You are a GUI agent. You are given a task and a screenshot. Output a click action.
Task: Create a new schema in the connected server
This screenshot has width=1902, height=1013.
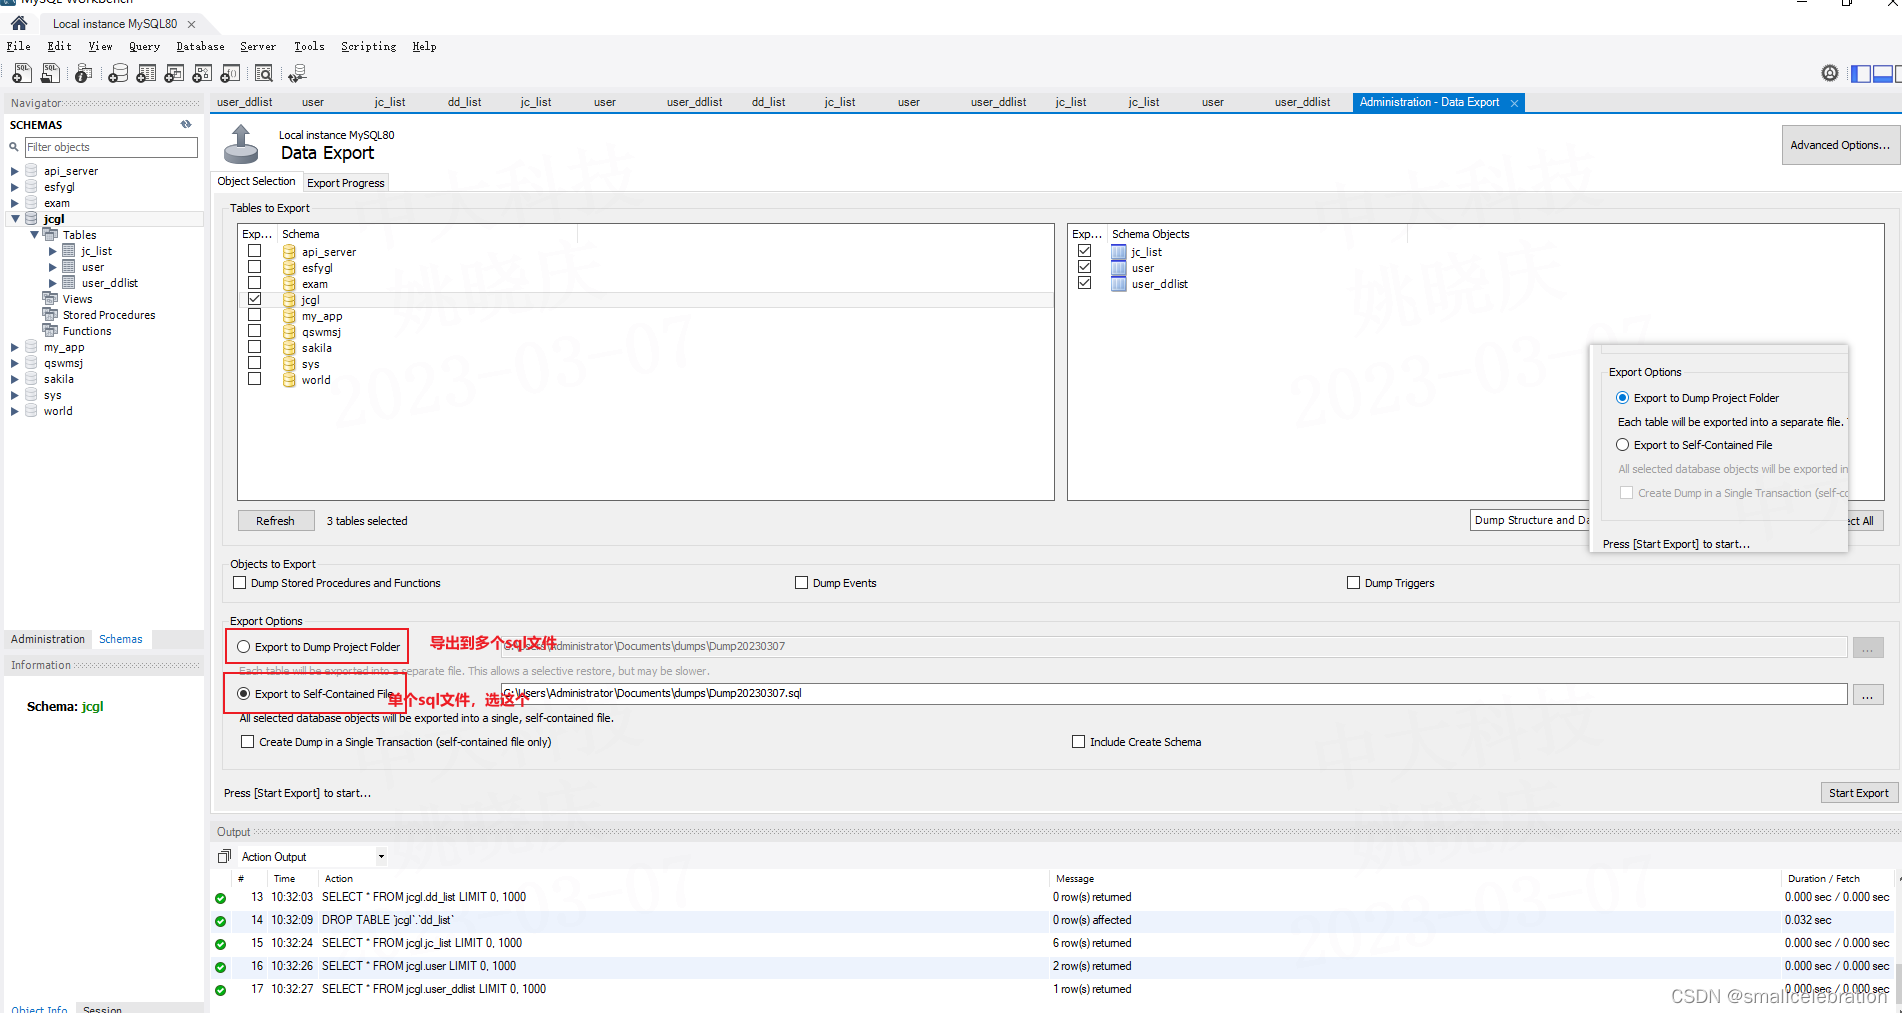tap(117, 73)
